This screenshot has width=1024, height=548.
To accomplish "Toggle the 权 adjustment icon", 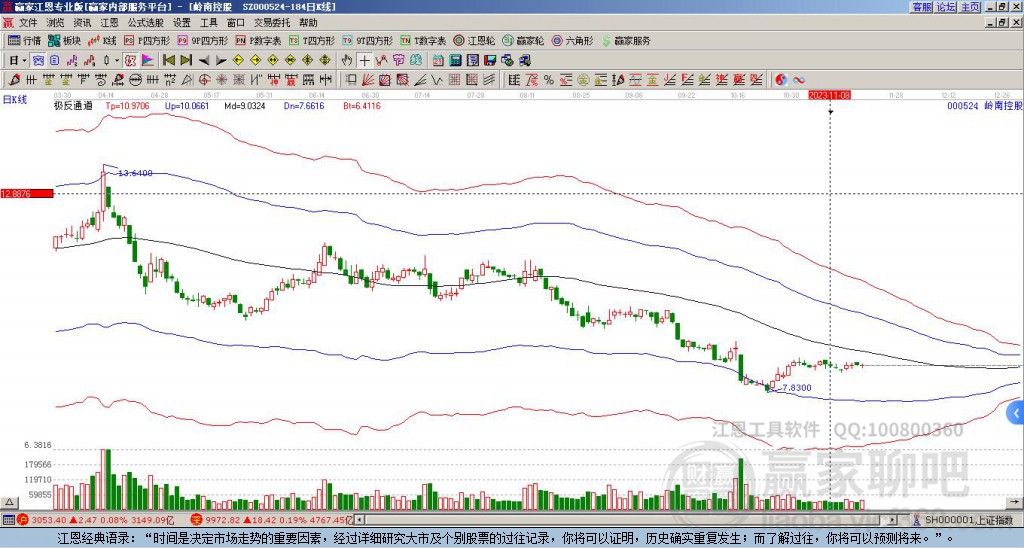I will 130,60.
